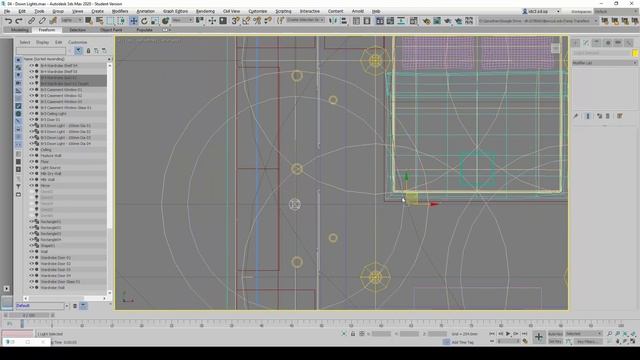Toggle the Spinner Snap icon
The image size is (640, 360).
tap(268, 20)
